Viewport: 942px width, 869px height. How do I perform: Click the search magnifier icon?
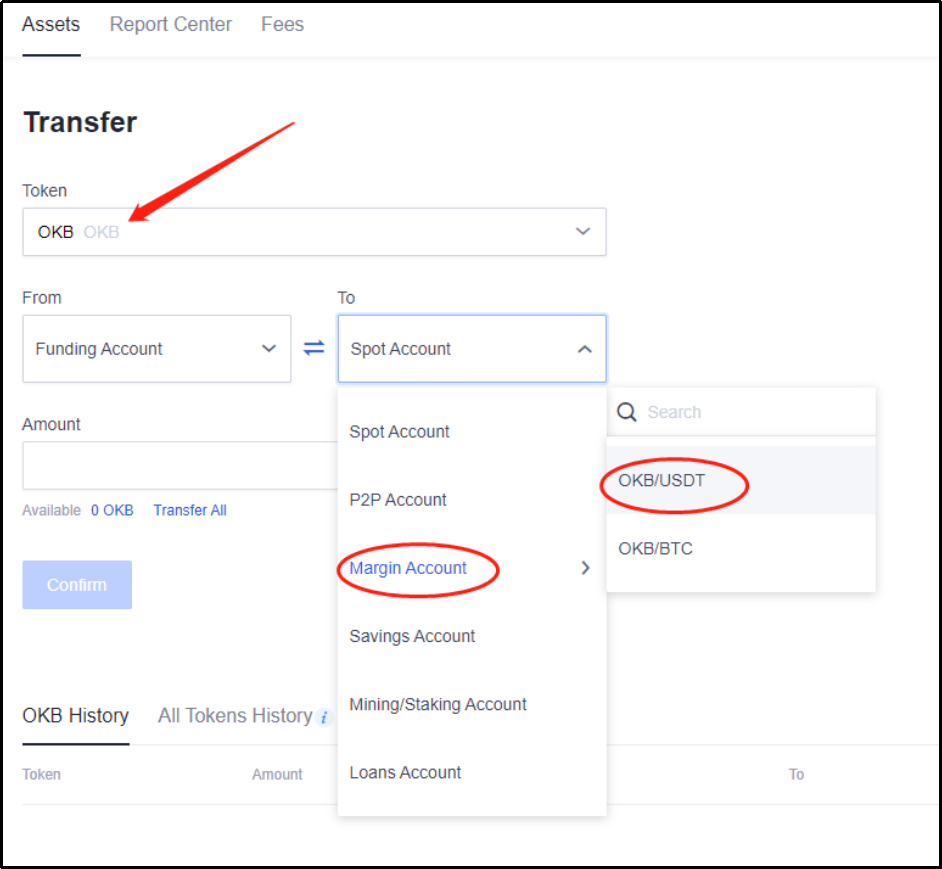point(627,412)
